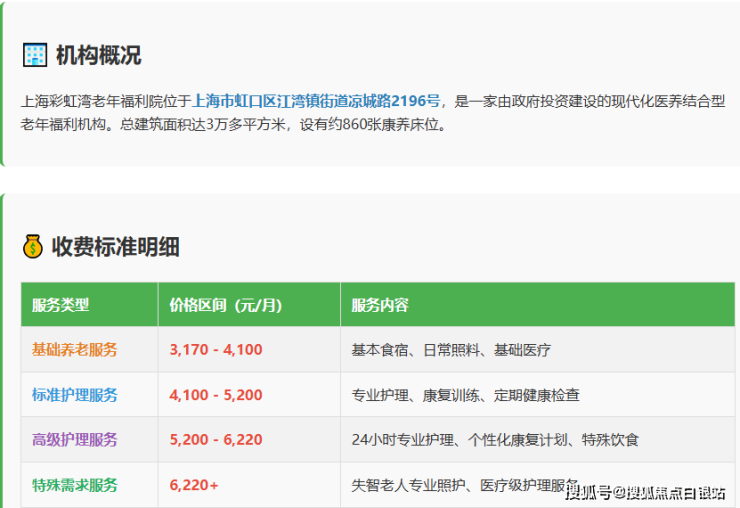Click the building icon beside 机构概况
740x508 pixels.
tap(35, 55)
